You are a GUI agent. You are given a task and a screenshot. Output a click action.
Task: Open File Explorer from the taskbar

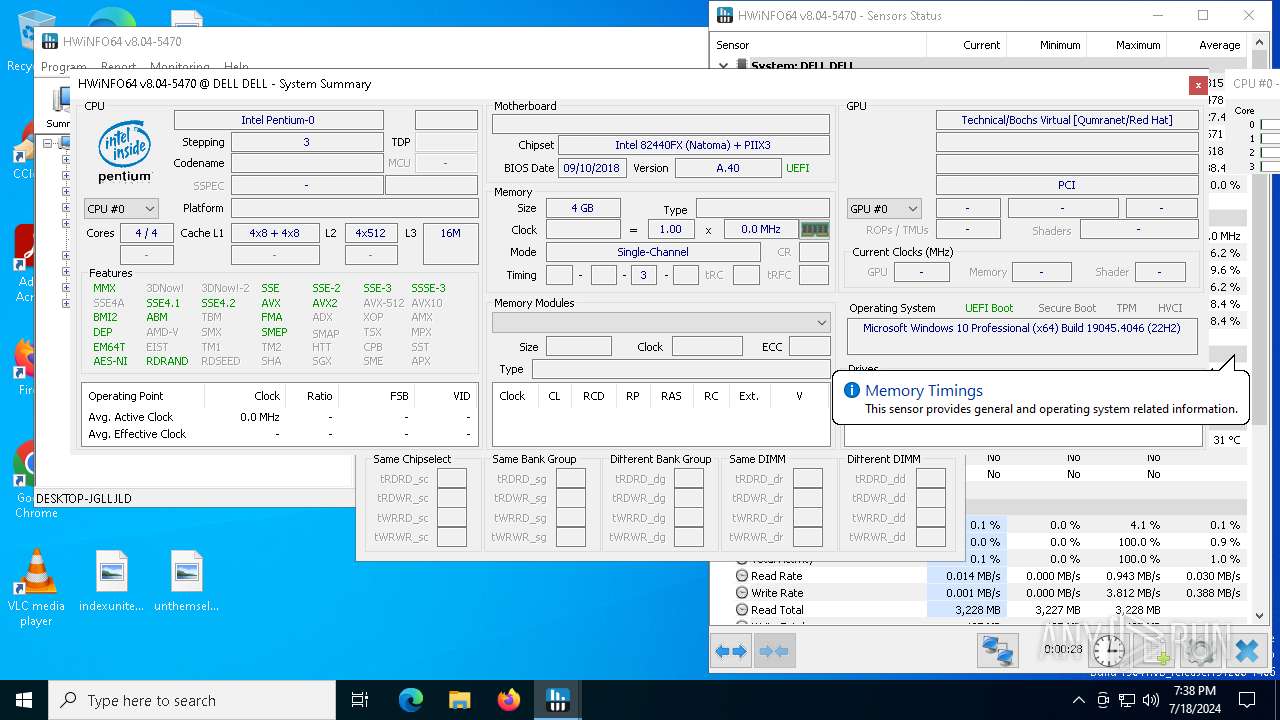point(459,700)
